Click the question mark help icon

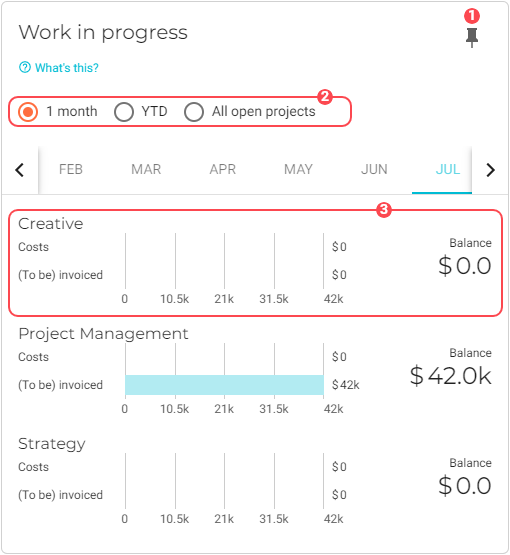coord(25,67)
